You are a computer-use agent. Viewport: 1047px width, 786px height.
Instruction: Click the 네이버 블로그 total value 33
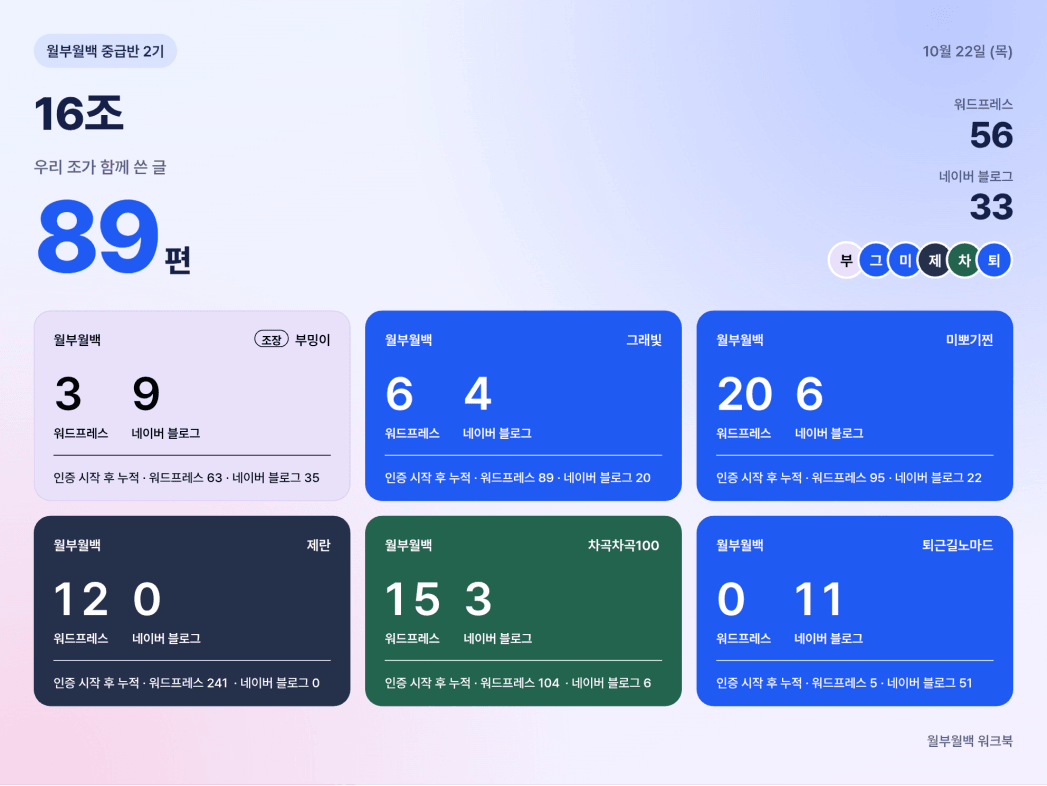coord(992,206)
